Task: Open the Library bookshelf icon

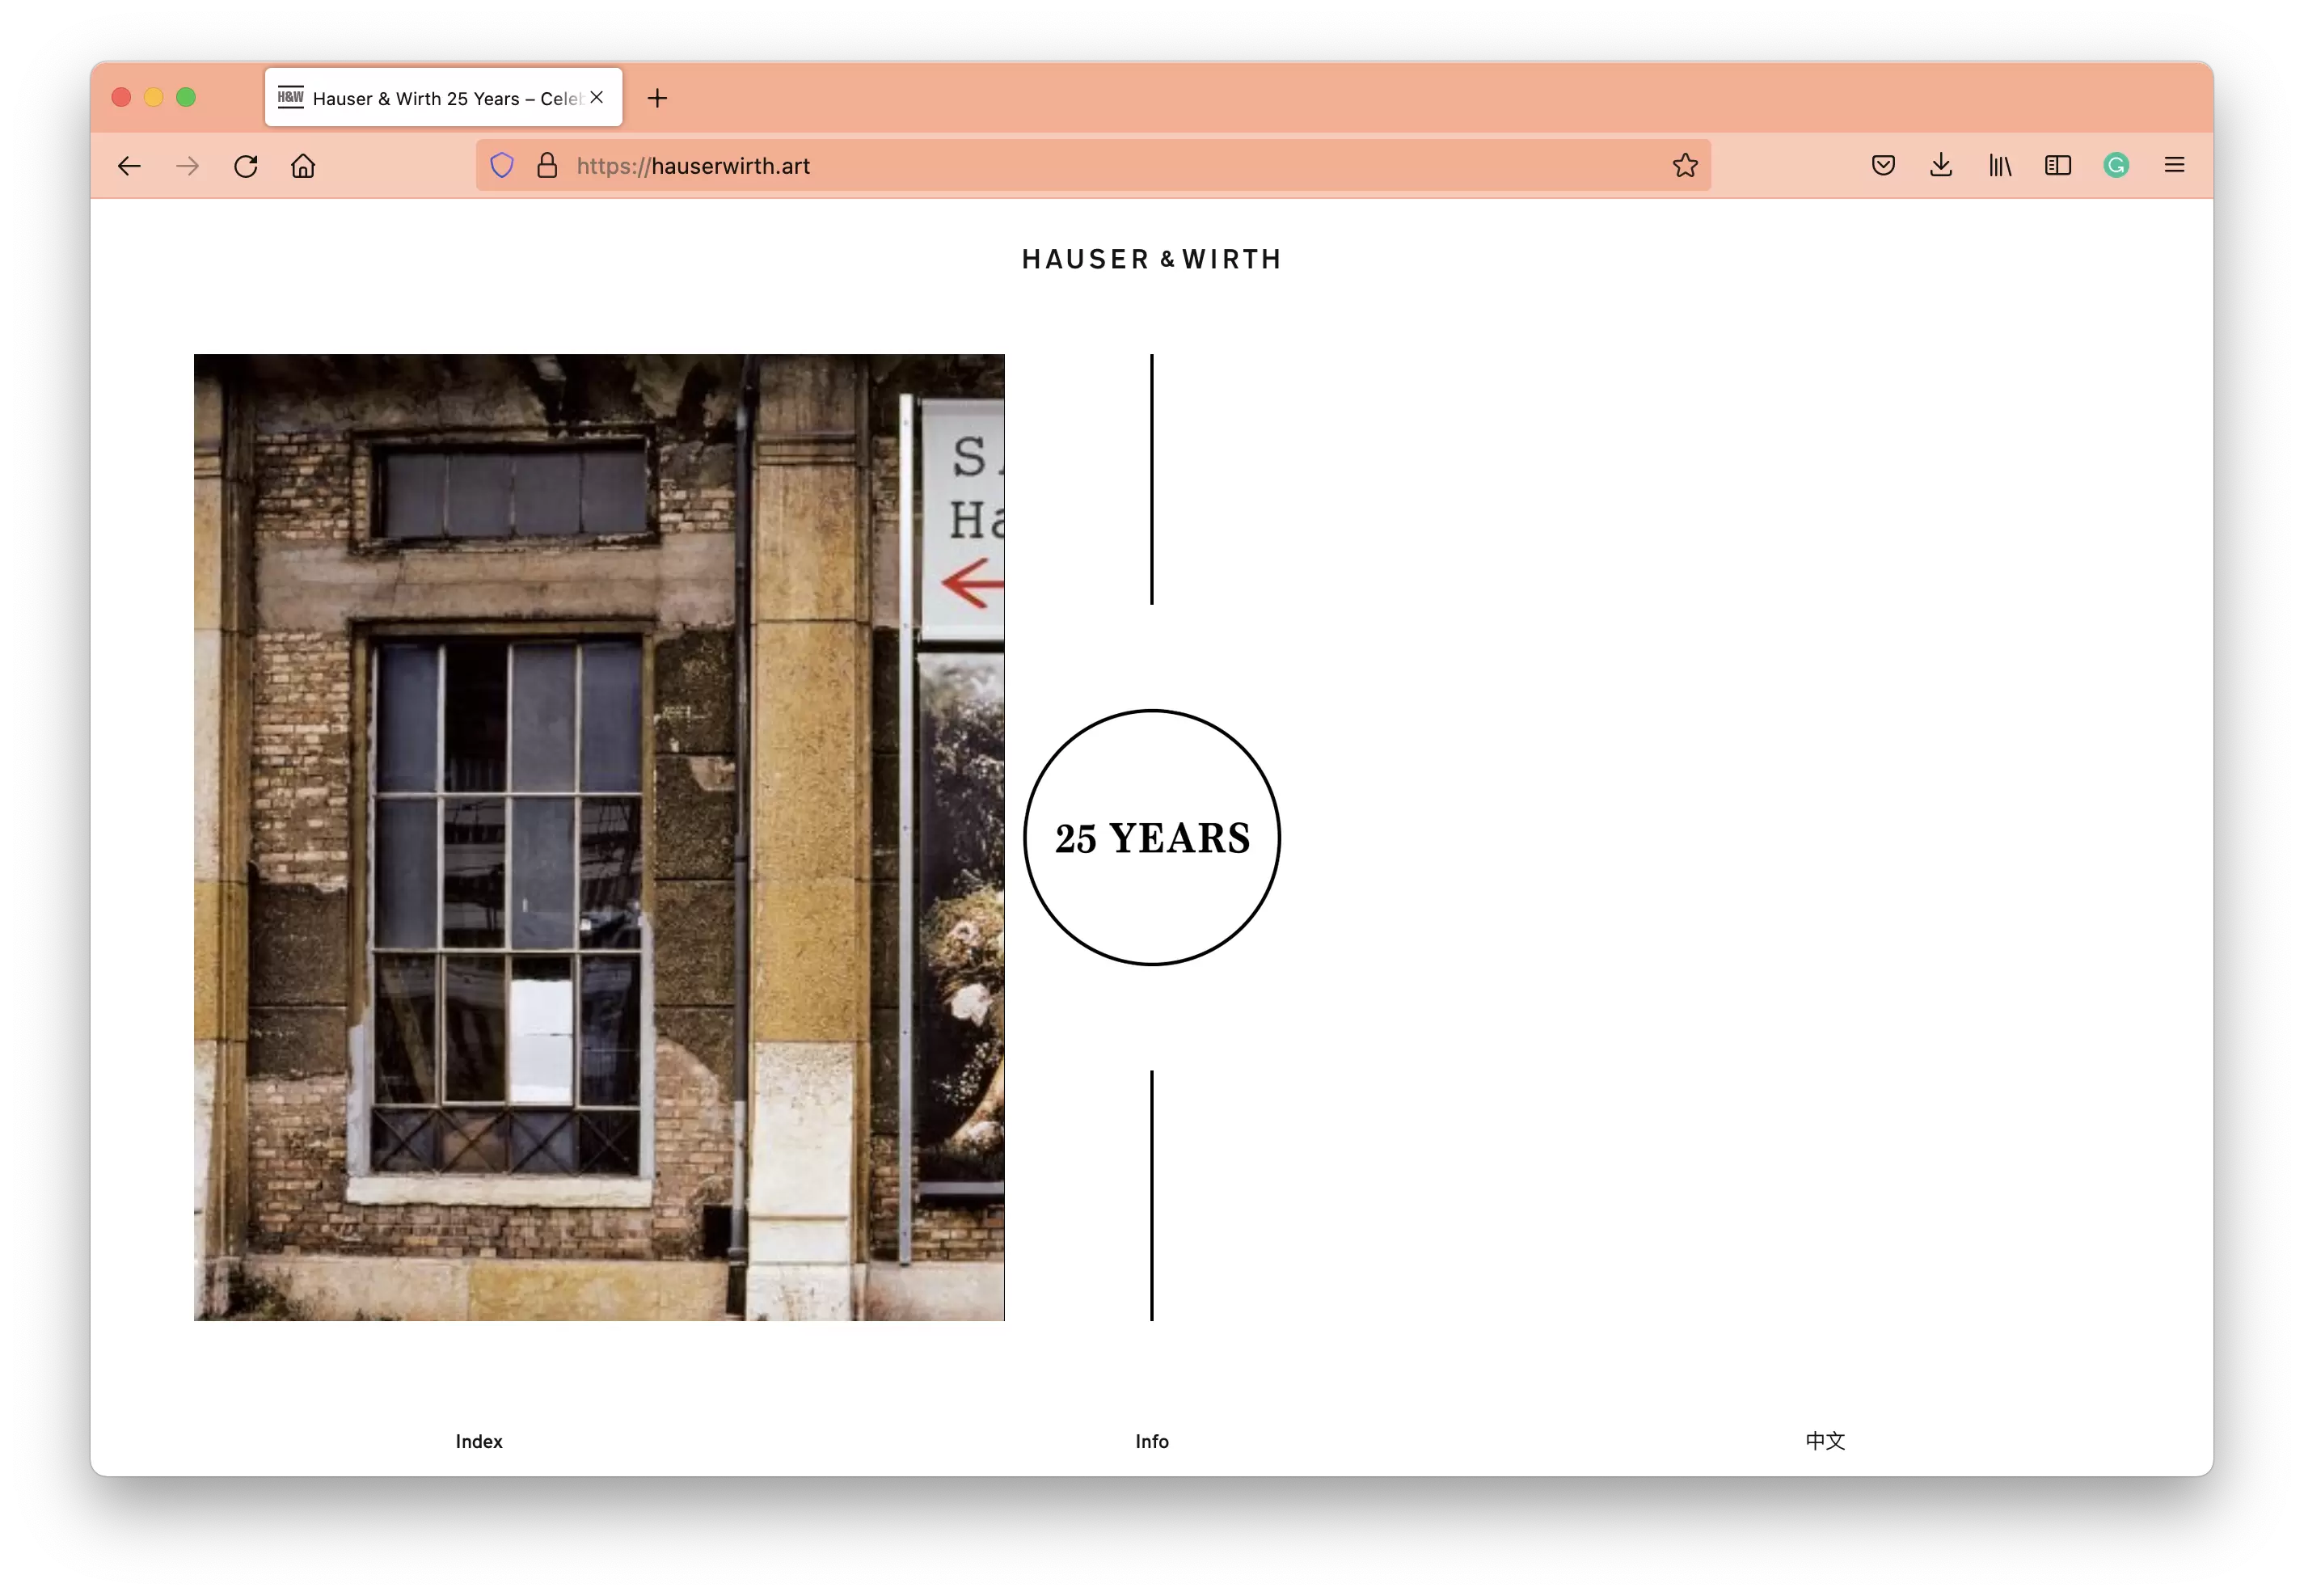Action: click(x=2000, y=166)
